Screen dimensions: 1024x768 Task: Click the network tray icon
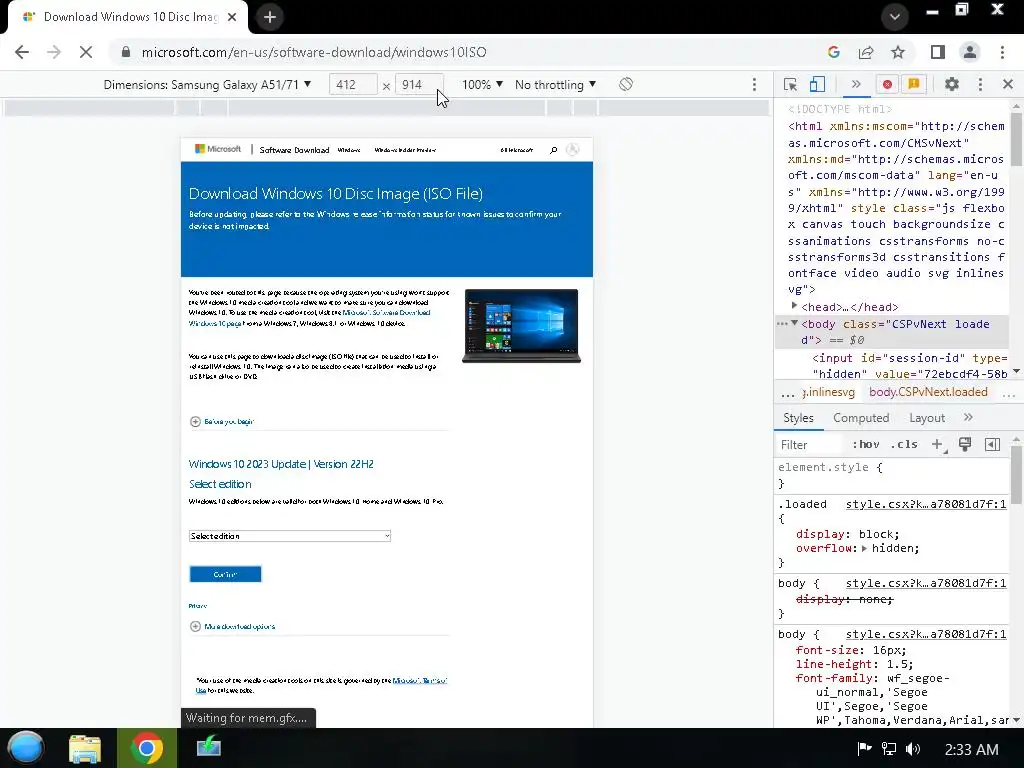click(x=888, y=748)
